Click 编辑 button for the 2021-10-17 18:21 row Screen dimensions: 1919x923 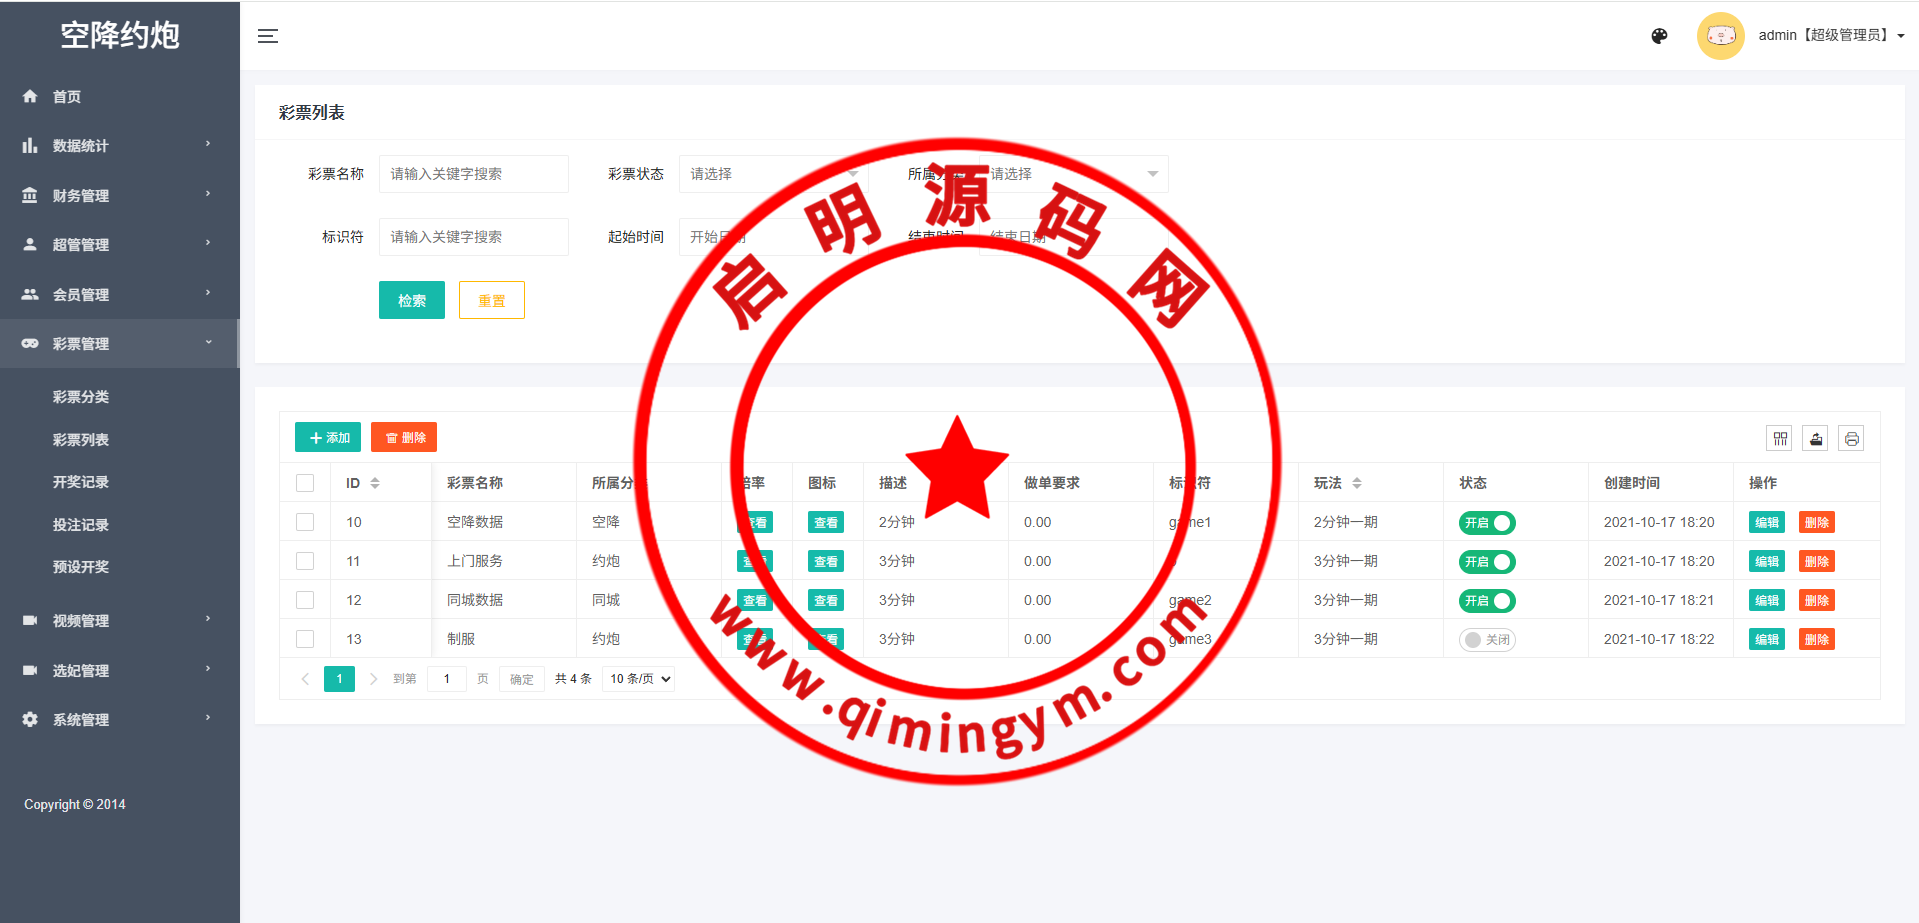point(1766,601)
